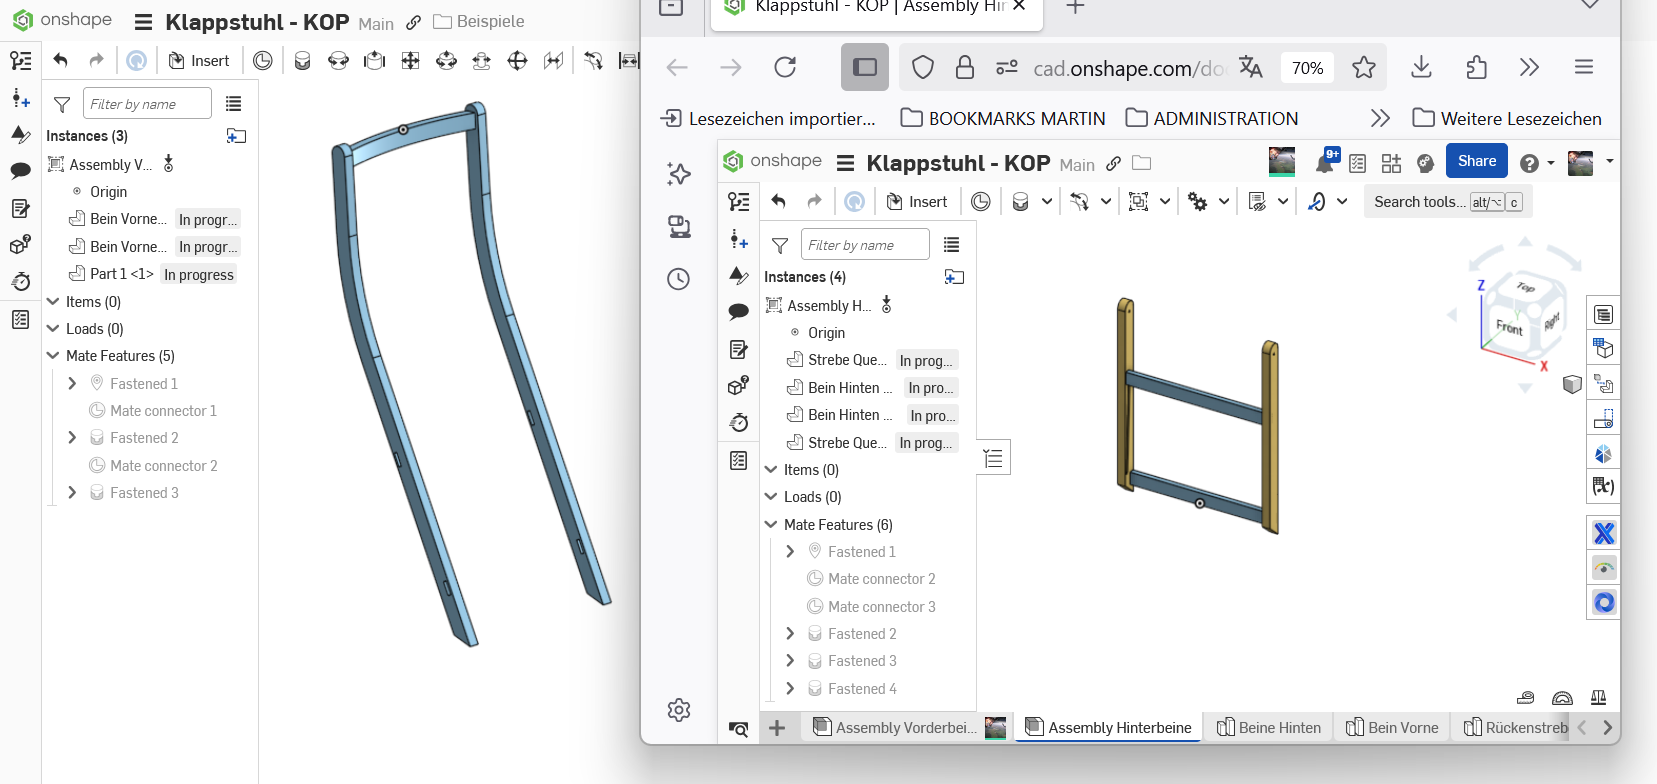Expand Fastened 2 in the front window
The width and height of the screenshot is (1657, 784).
[x=790, y=634]
